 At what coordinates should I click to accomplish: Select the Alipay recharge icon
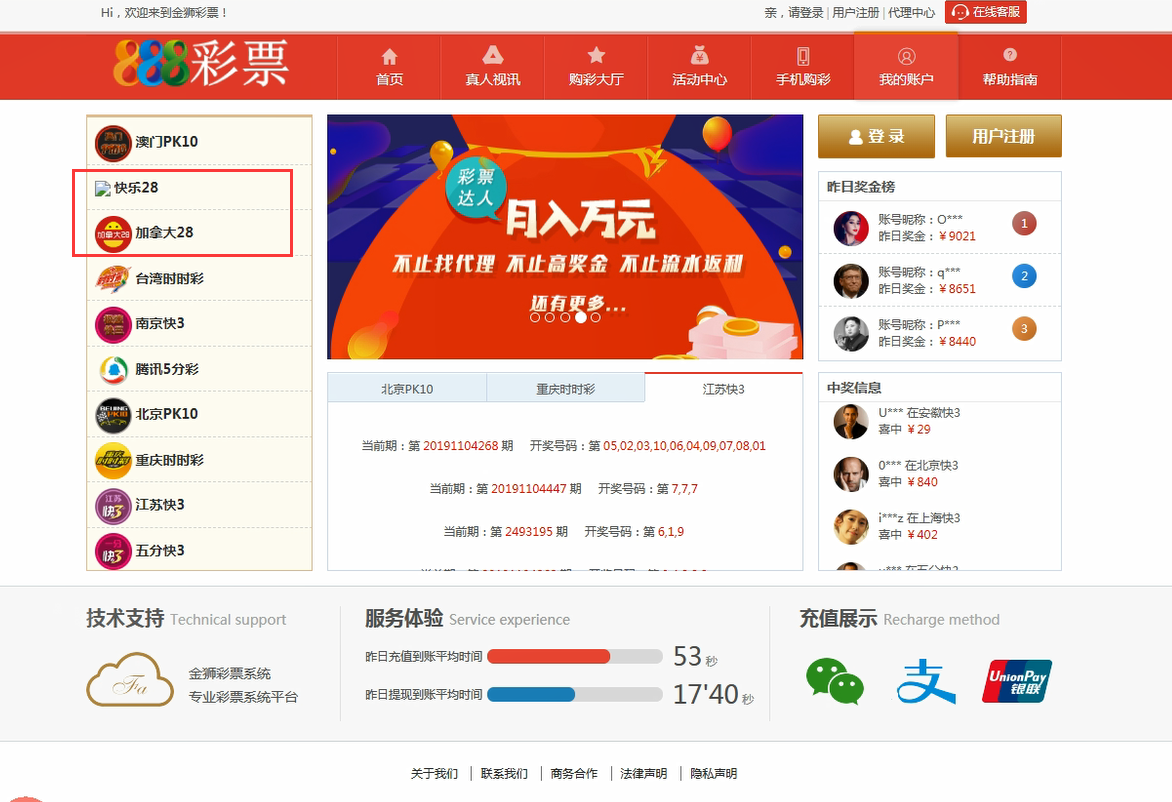tap(925, 681)
